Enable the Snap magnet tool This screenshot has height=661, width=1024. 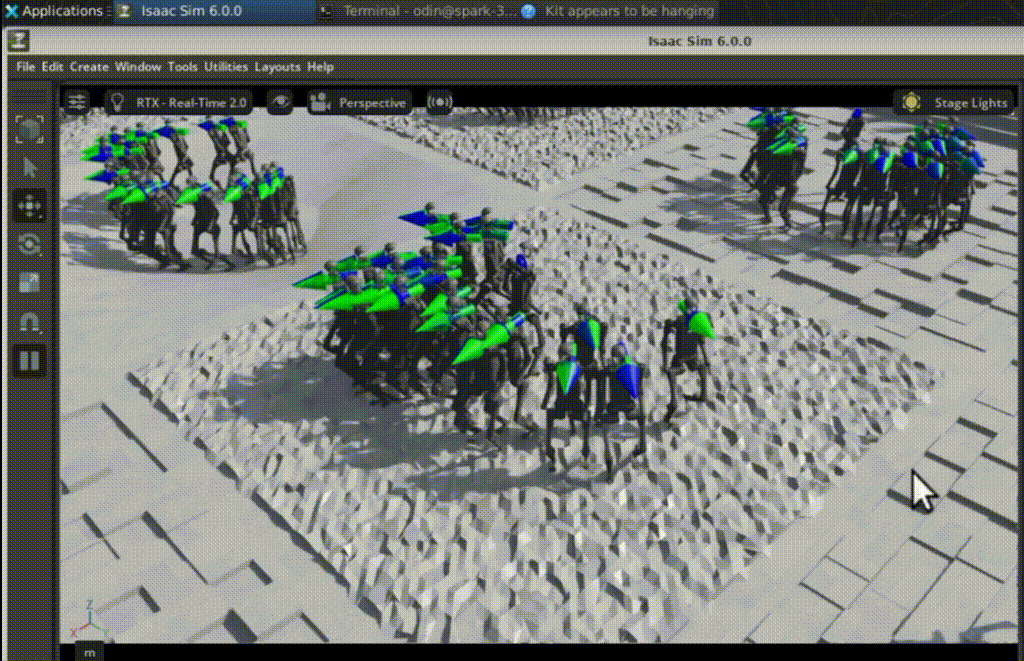point(29,322)
